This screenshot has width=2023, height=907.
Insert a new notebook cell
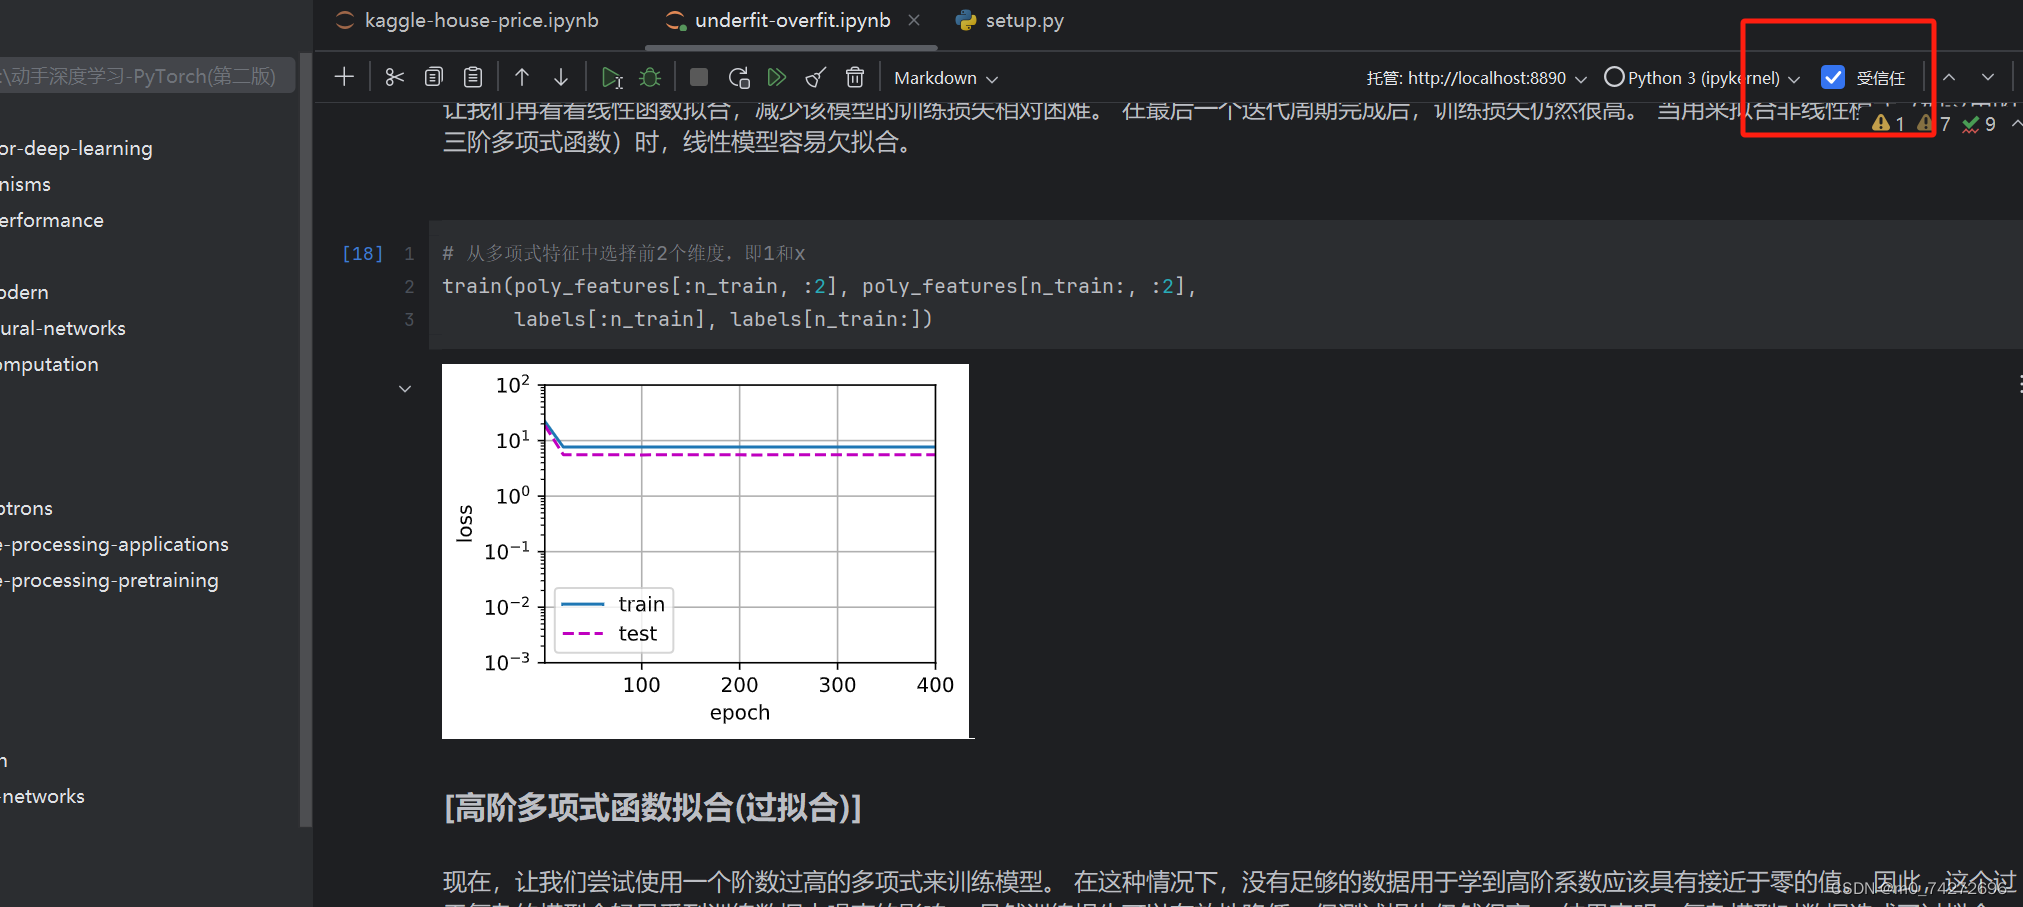click(x=344, y=76)
